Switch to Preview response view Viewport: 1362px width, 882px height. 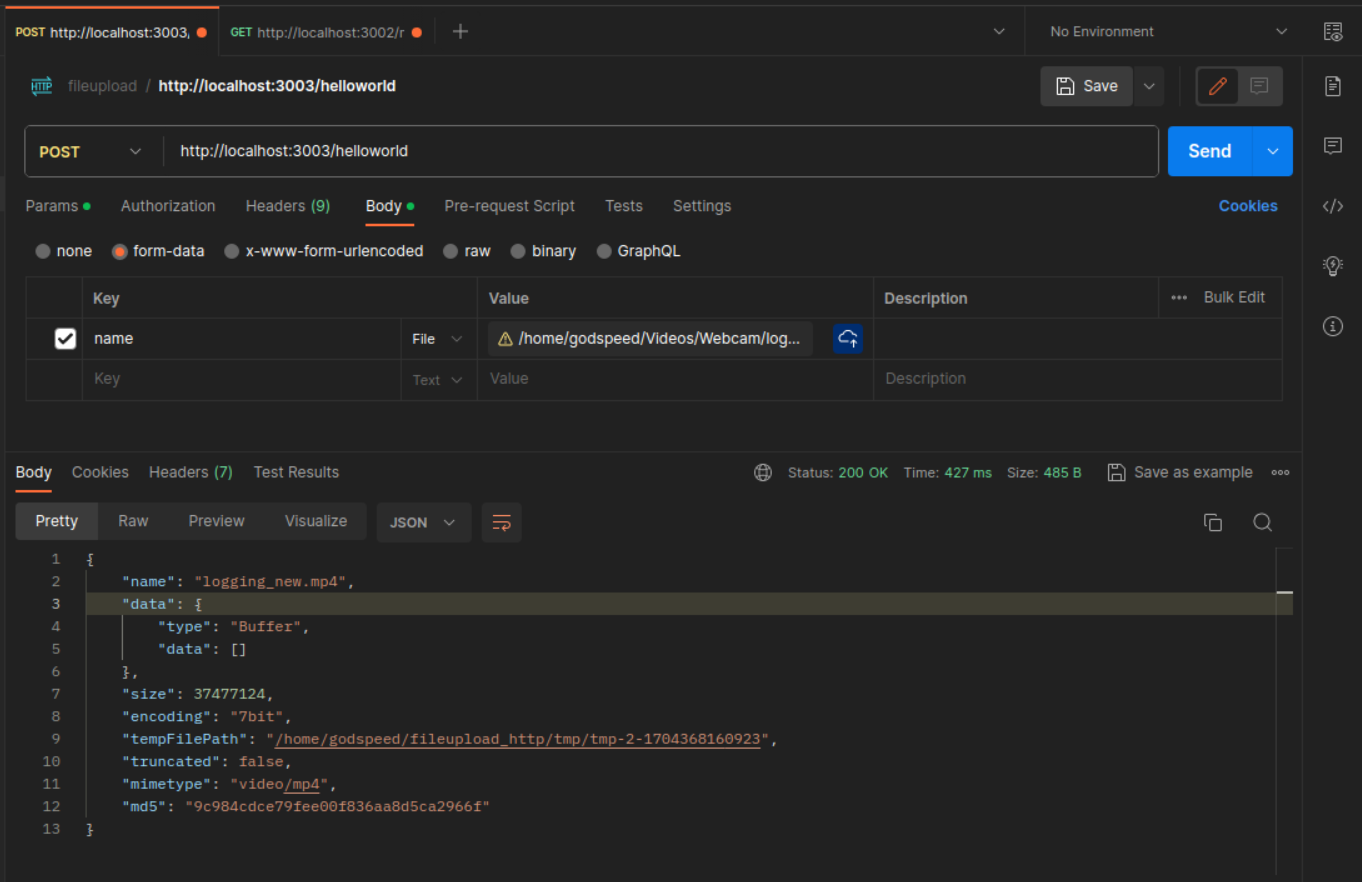click(217, 521)
